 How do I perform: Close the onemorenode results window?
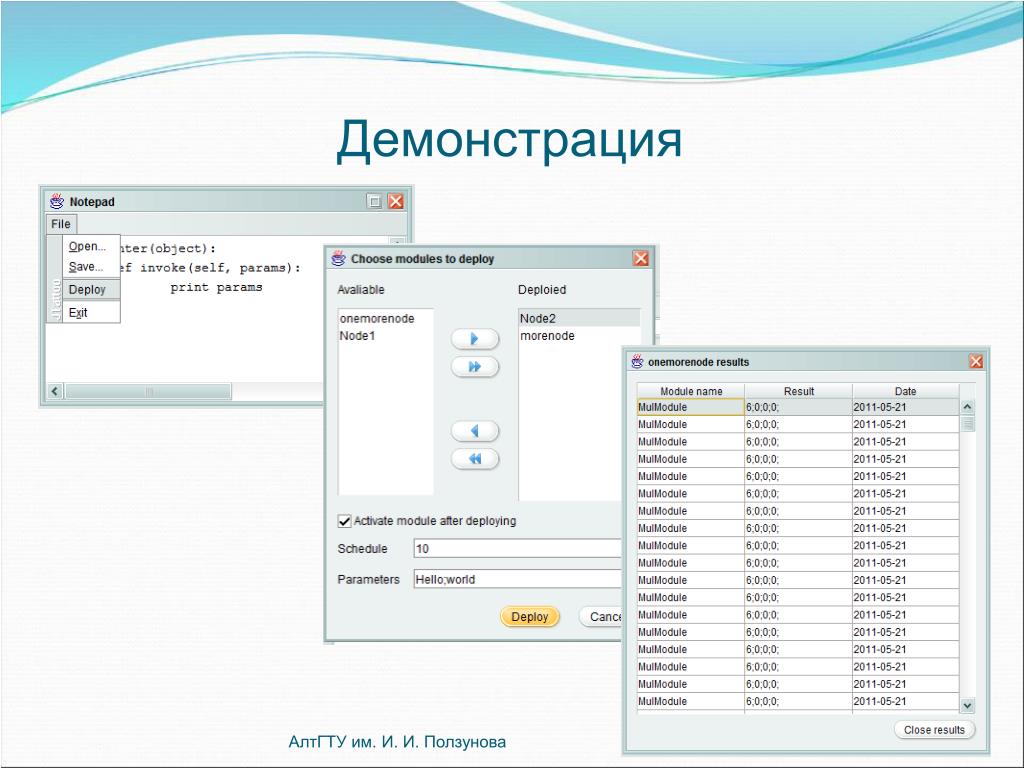tap(976, 361)
